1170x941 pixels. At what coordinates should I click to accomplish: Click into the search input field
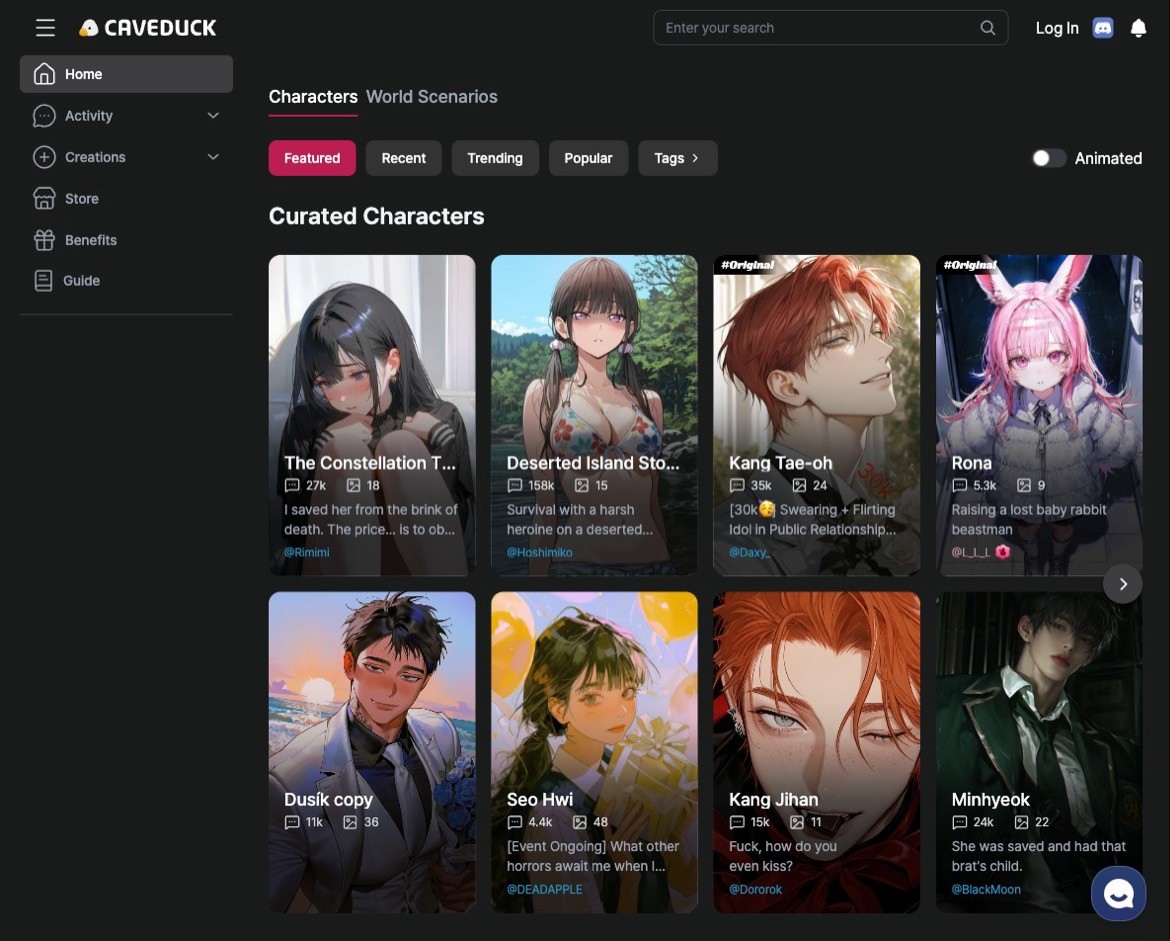[815, 28]
